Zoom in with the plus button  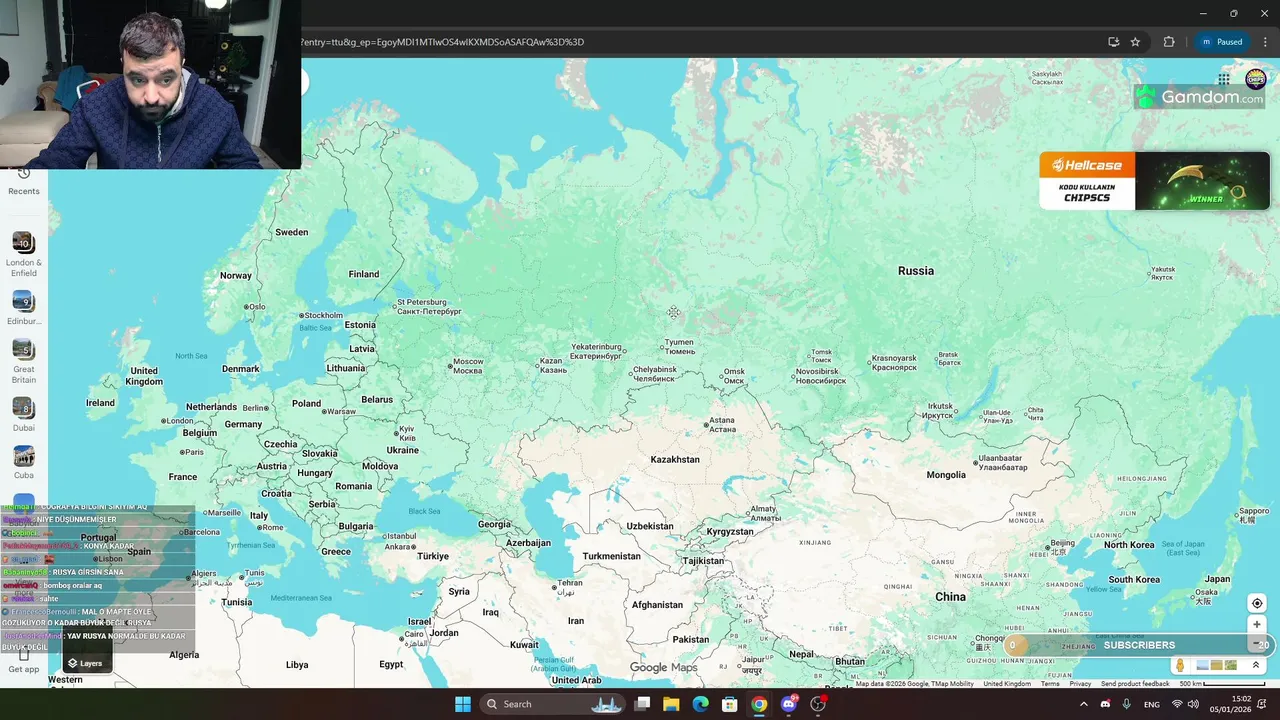tap(1257, 625)
